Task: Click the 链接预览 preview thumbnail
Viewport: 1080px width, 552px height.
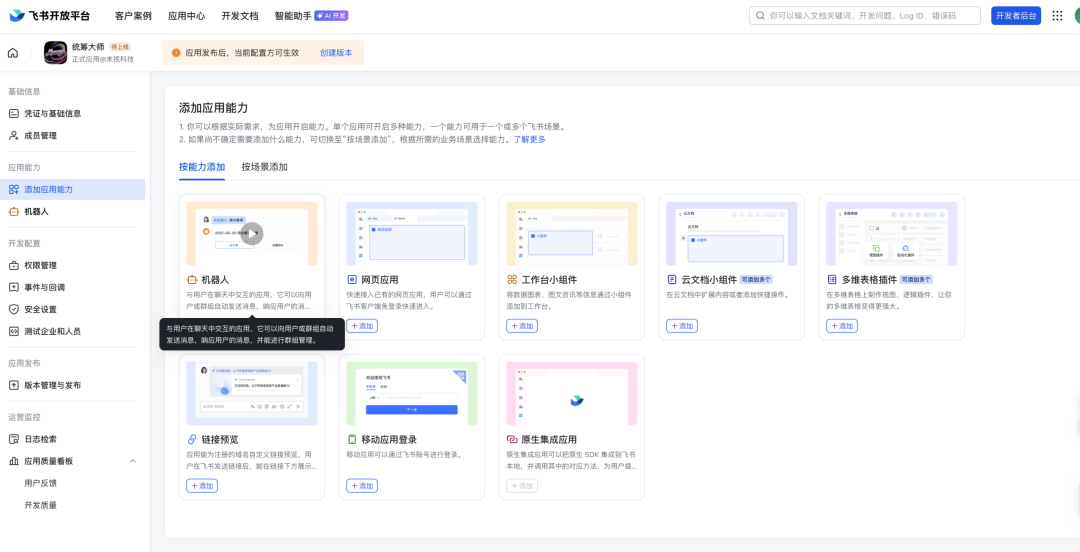Action: (252, 393)
